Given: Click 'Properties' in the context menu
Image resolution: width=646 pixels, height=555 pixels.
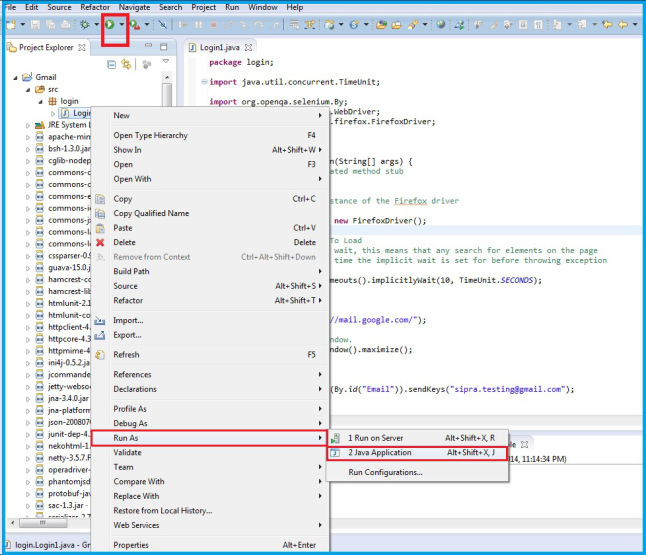Looking at the screenshot, I should [x=130, y=545].
